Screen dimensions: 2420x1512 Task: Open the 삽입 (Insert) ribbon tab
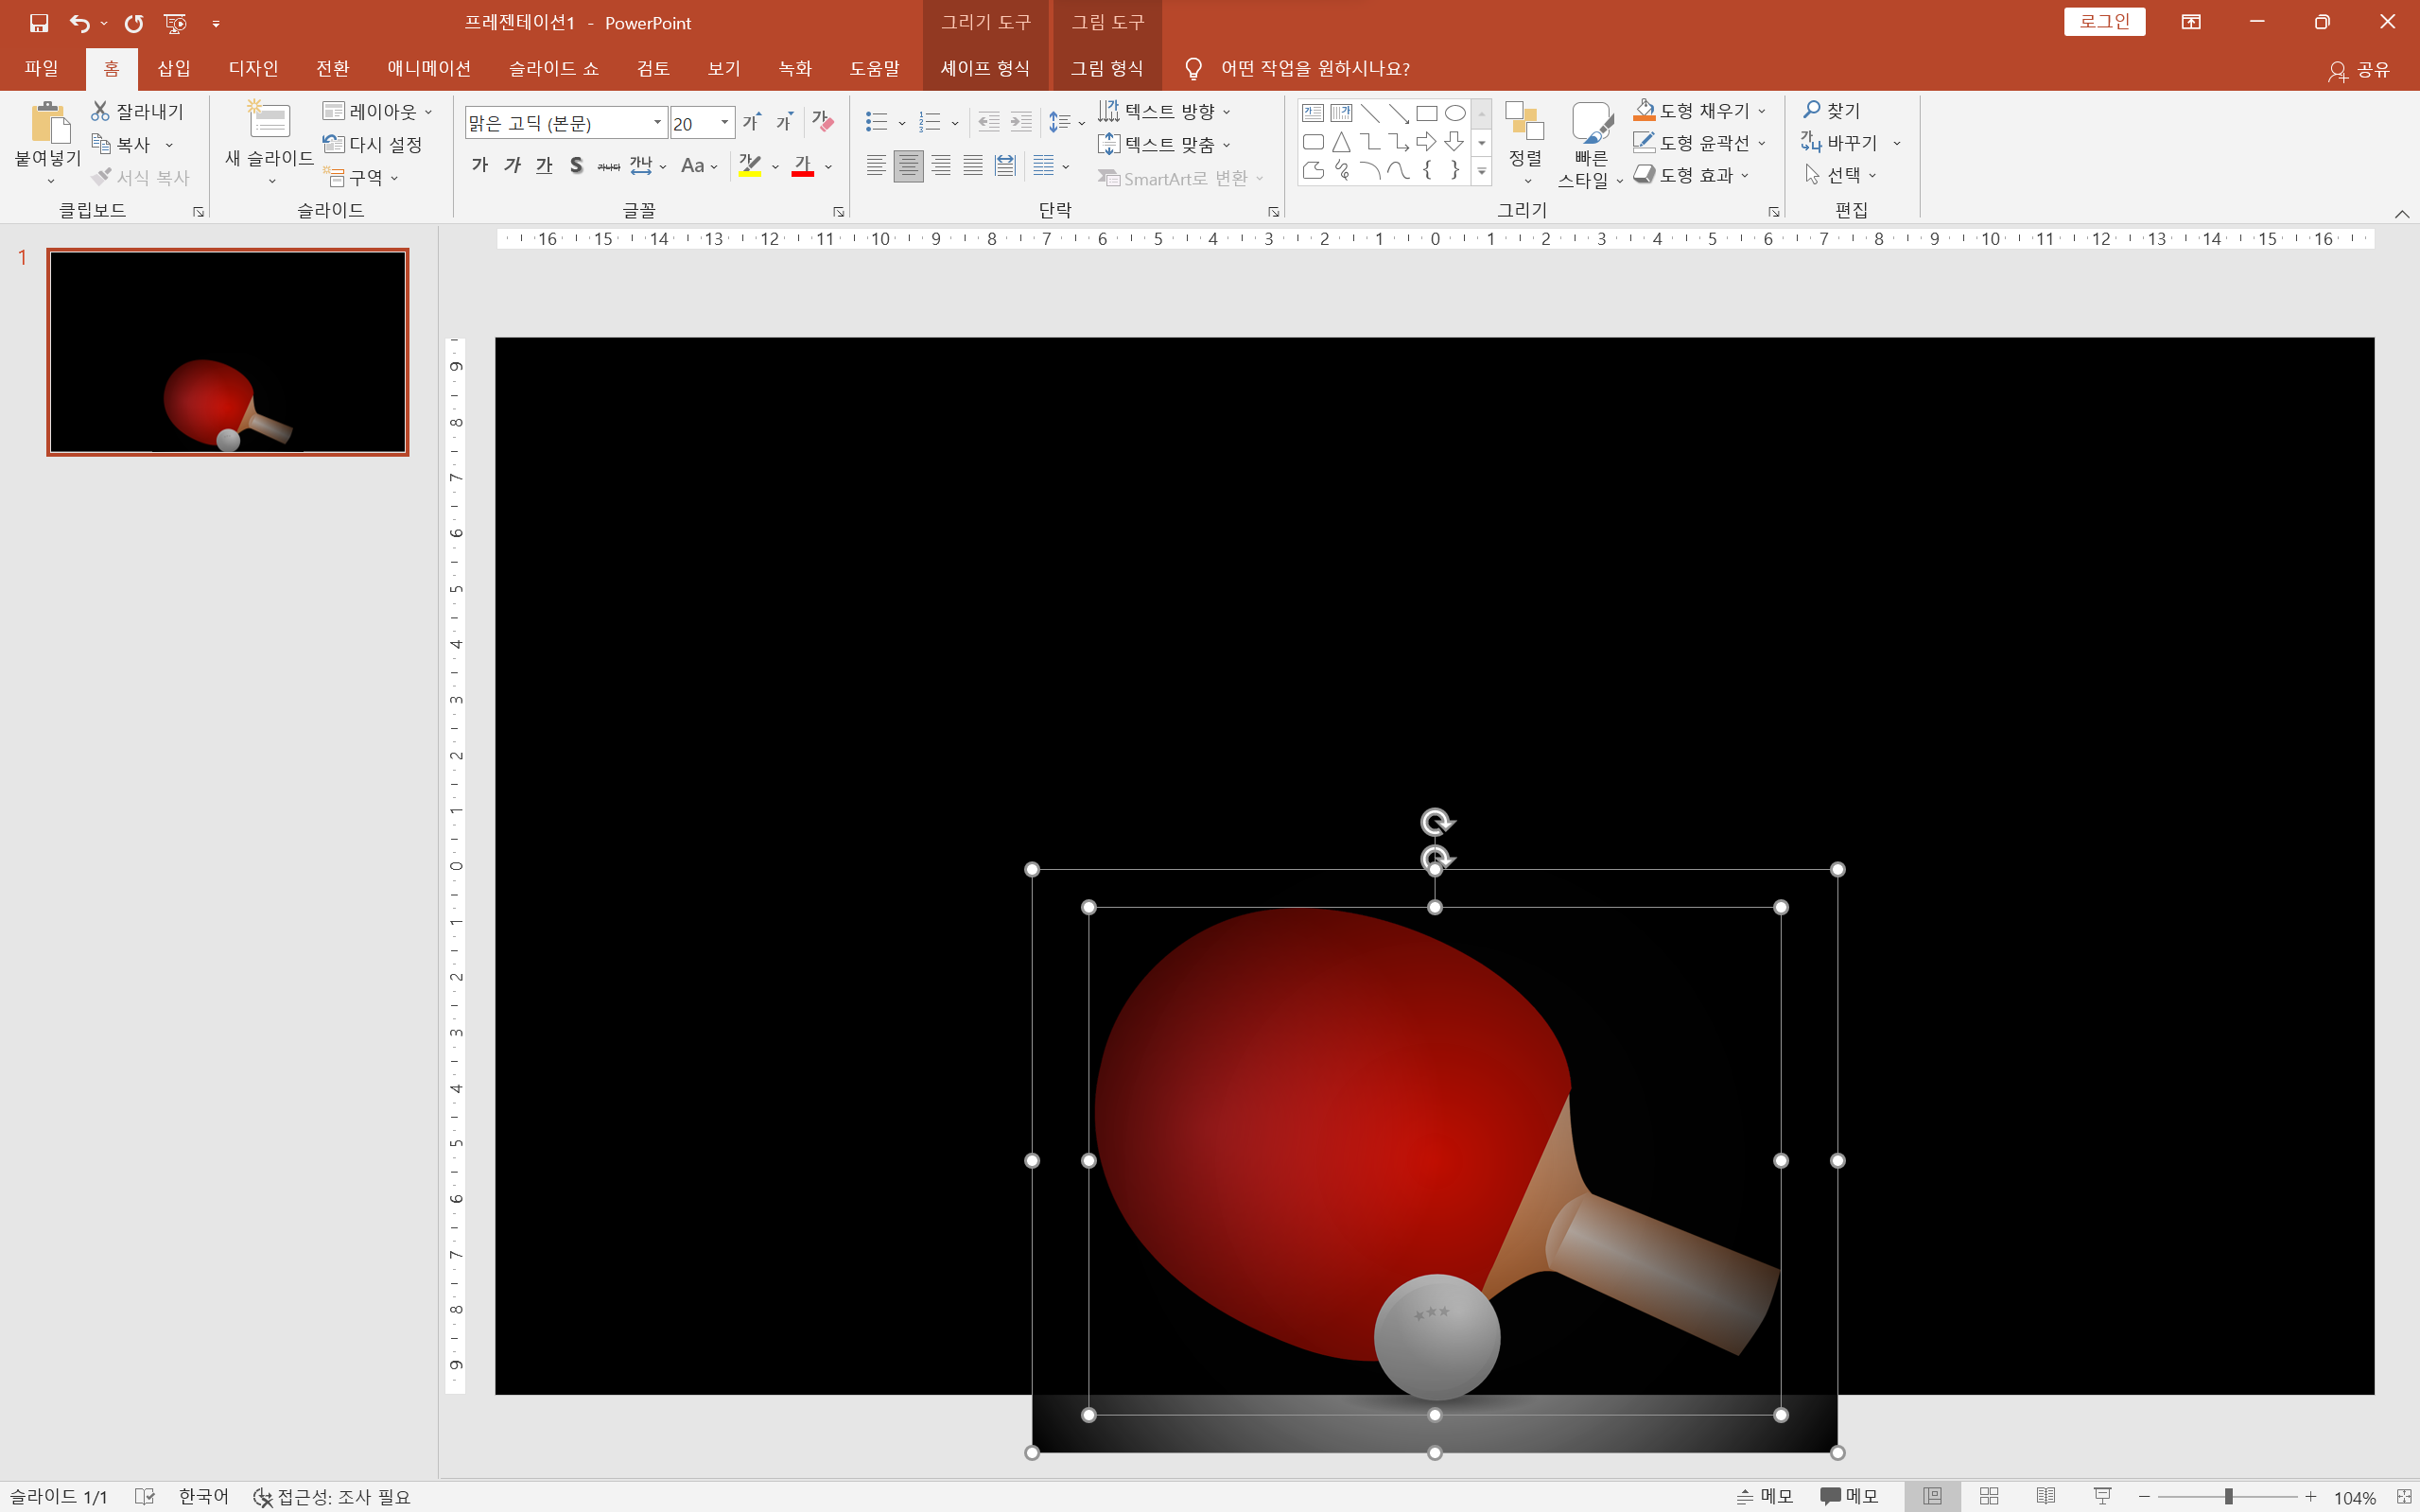pyautogui.click(x=173, y=68)
